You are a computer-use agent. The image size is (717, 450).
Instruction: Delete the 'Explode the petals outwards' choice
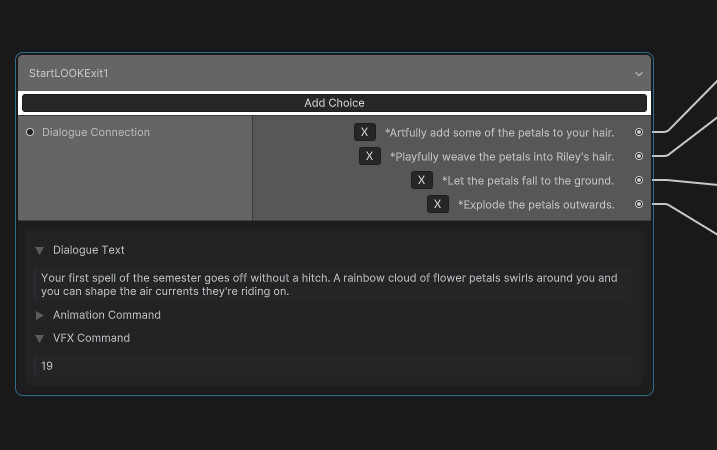[x=438, y=204]
